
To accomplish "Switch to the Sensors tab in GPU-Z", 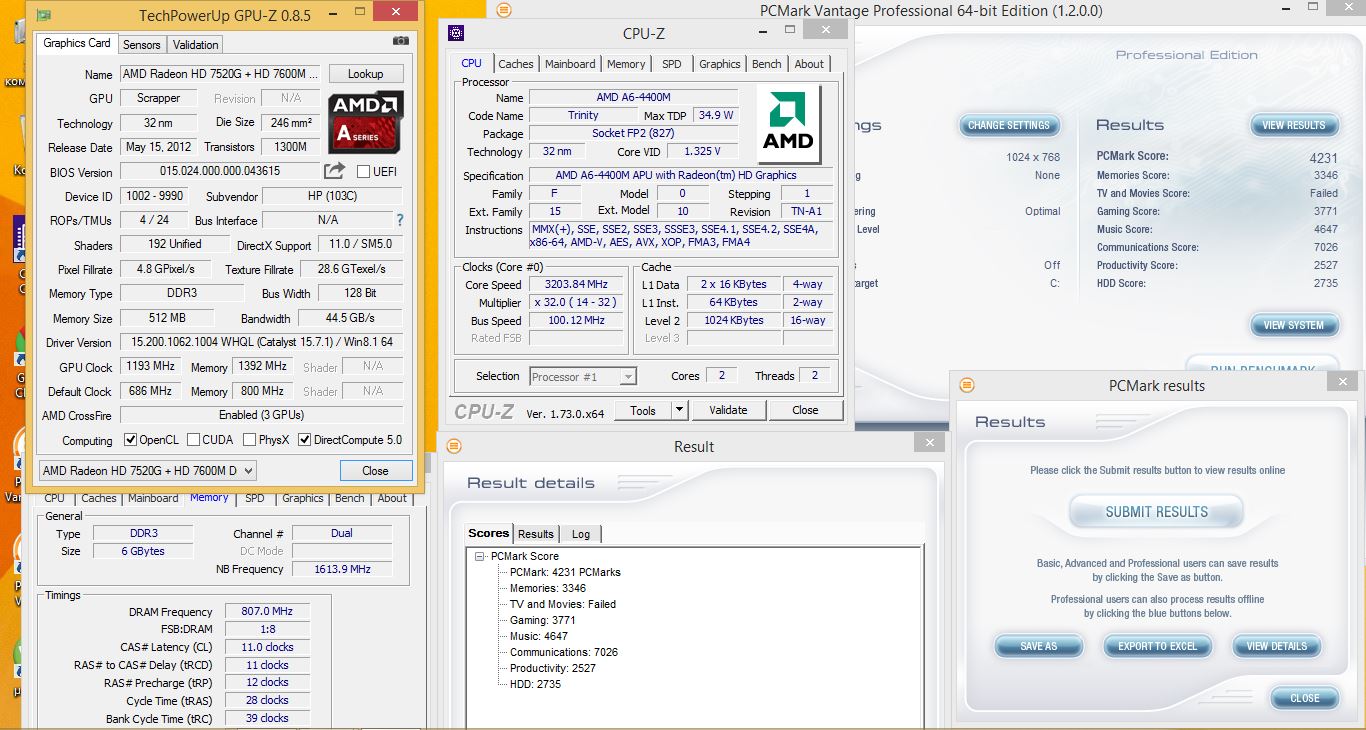I will click(x=142, y=45).
